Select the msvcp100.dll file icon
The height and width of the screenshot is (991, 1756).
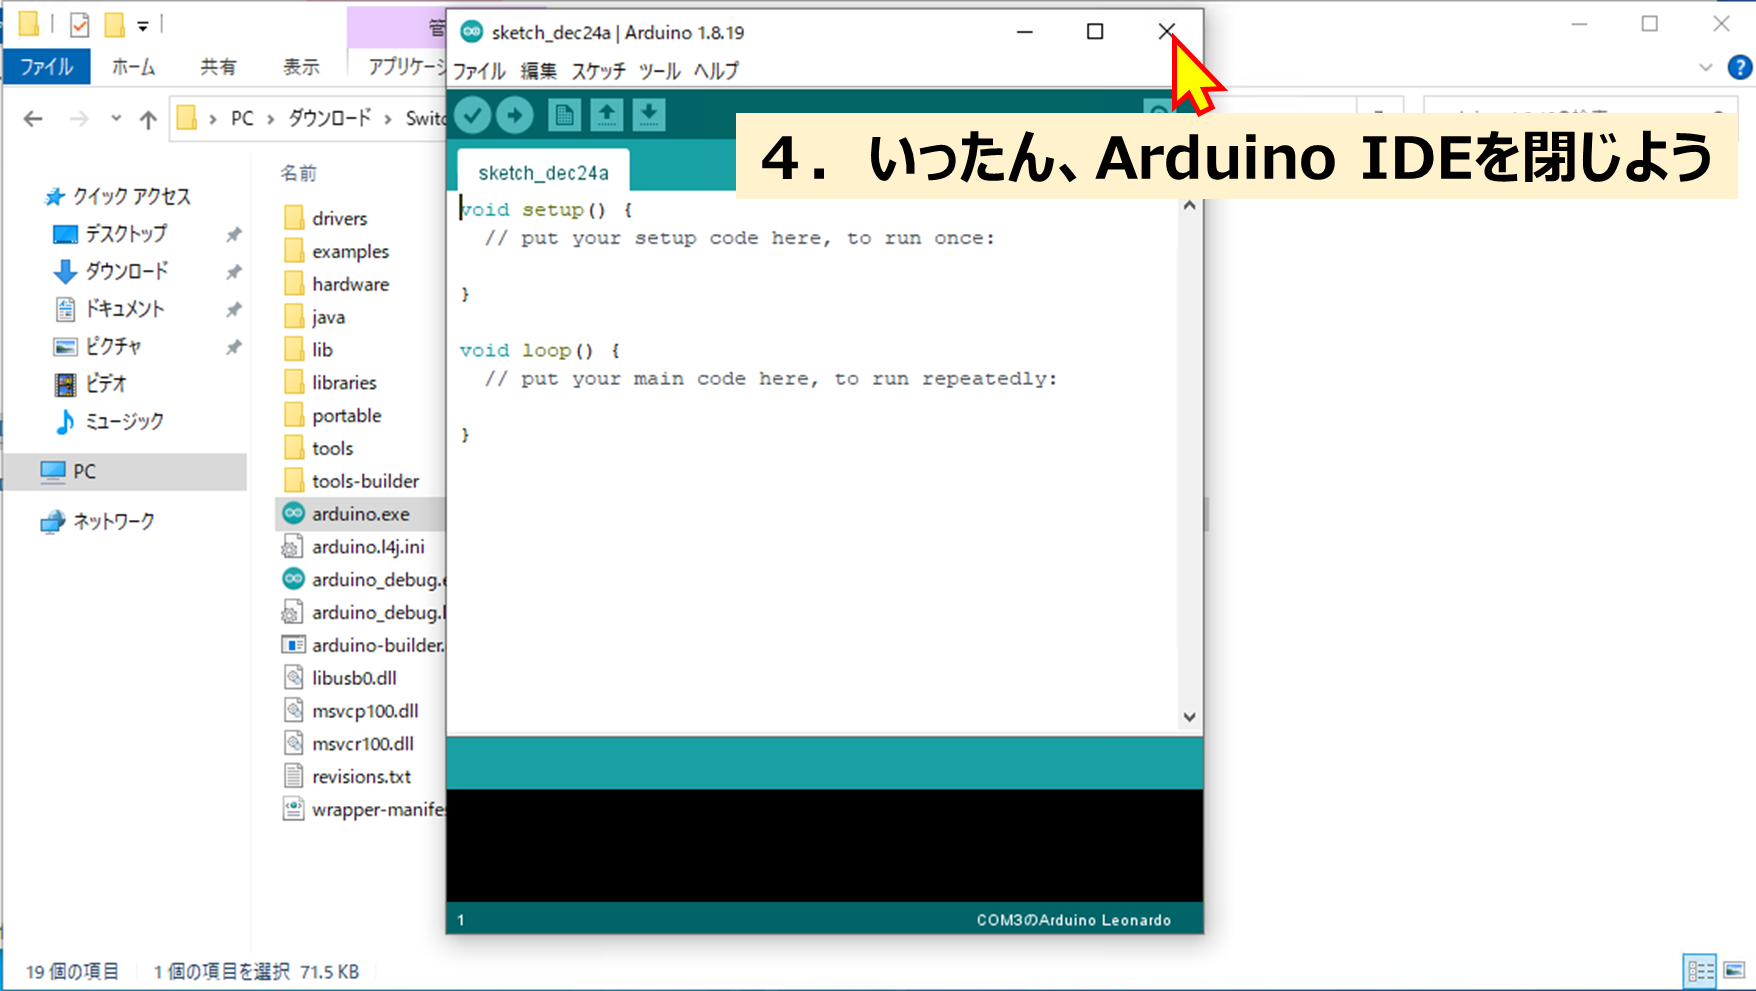(x=293, y=711)
